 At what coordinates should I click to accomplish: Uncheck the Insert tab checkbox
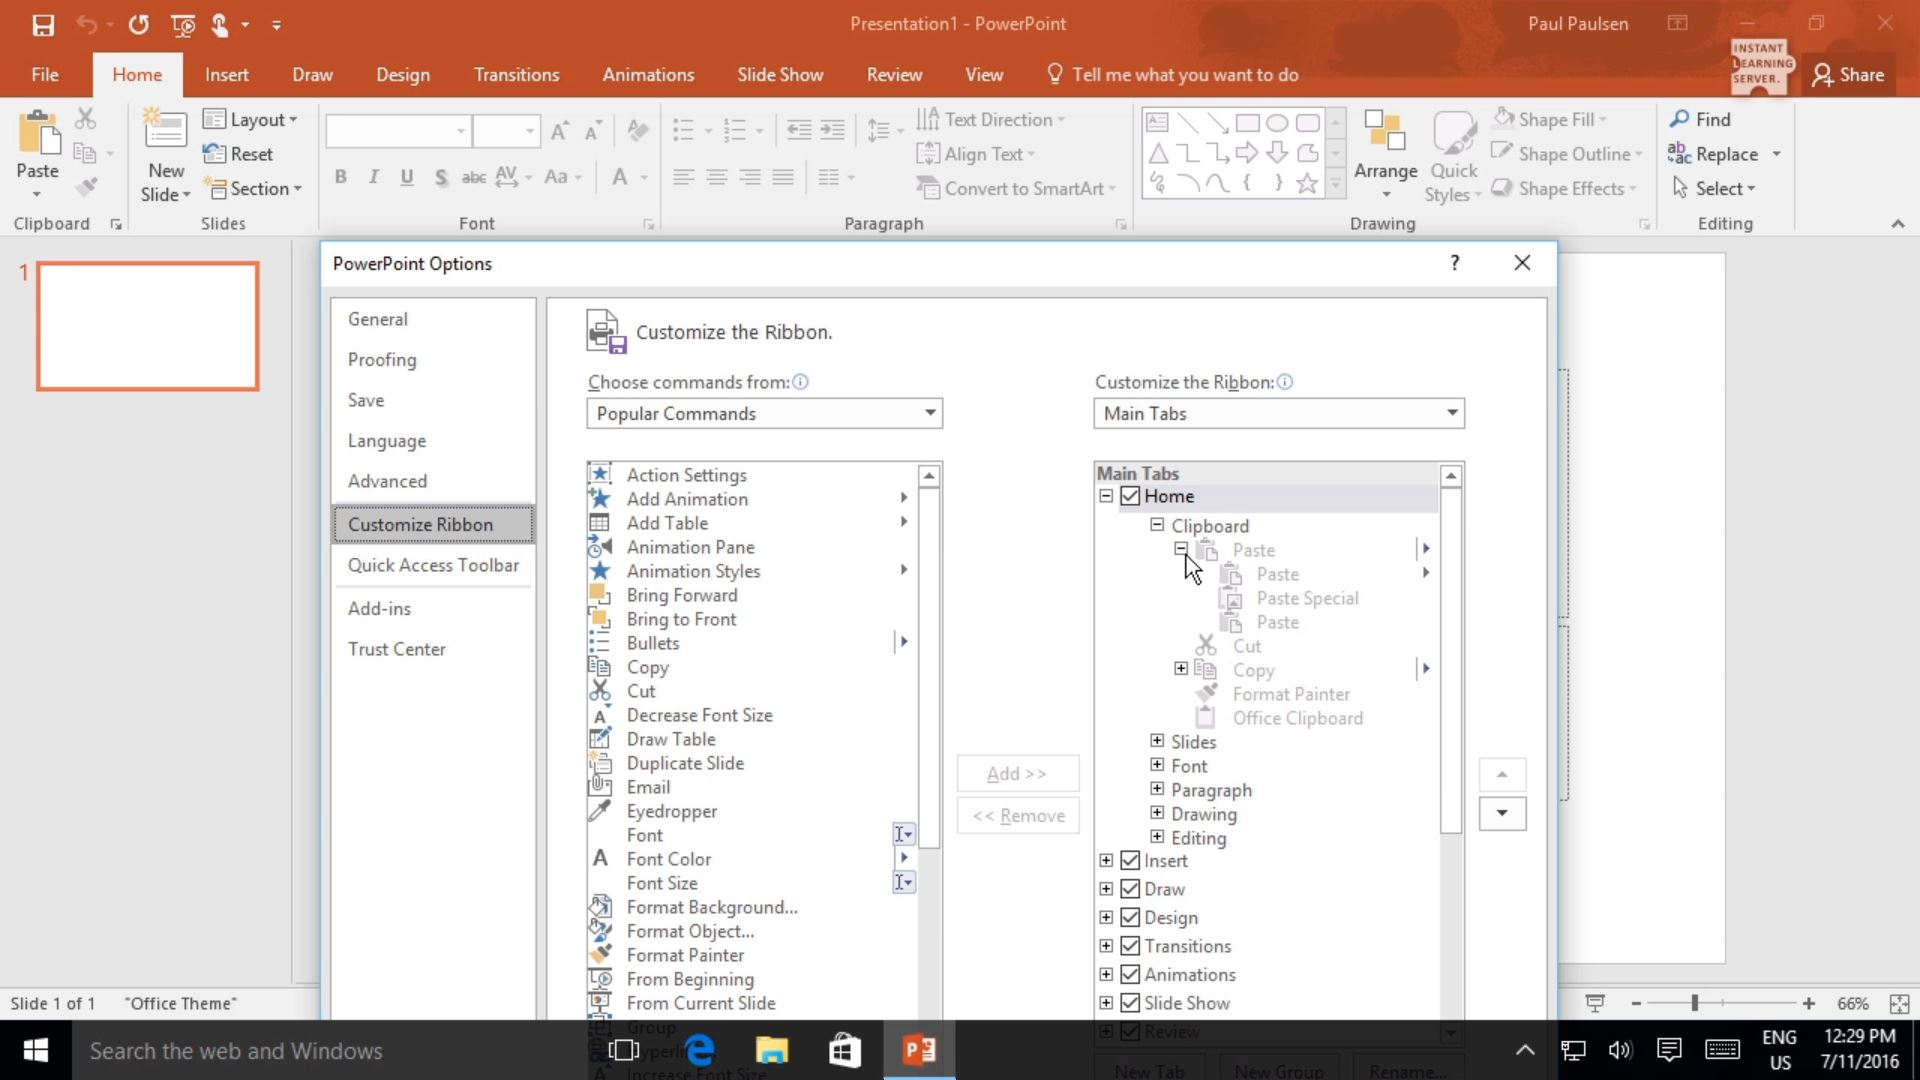pyautogui.click(x=1130, y=861)
